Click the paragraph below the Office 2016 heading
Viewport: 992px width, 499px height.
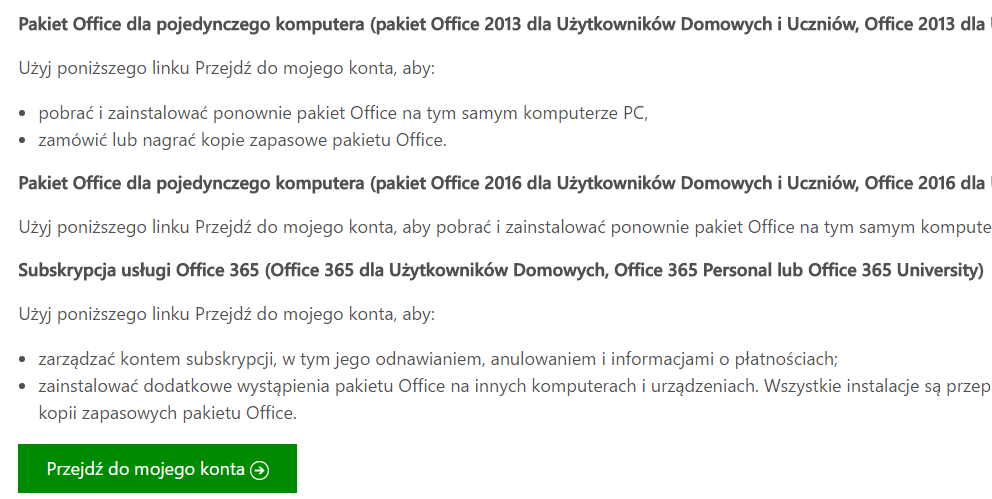coord(500,227)
